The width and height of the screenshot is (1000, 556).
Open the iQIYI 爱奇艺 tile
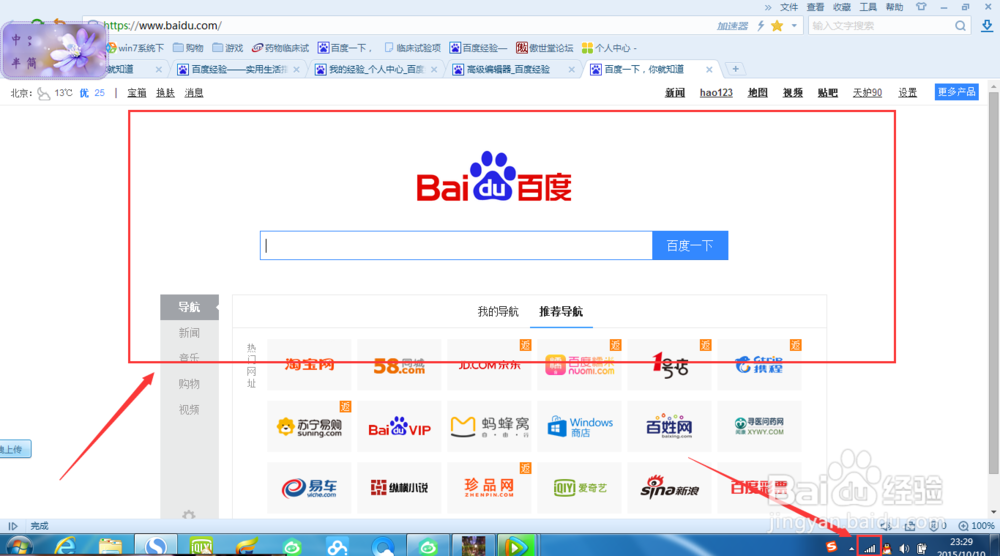point(579,488)
